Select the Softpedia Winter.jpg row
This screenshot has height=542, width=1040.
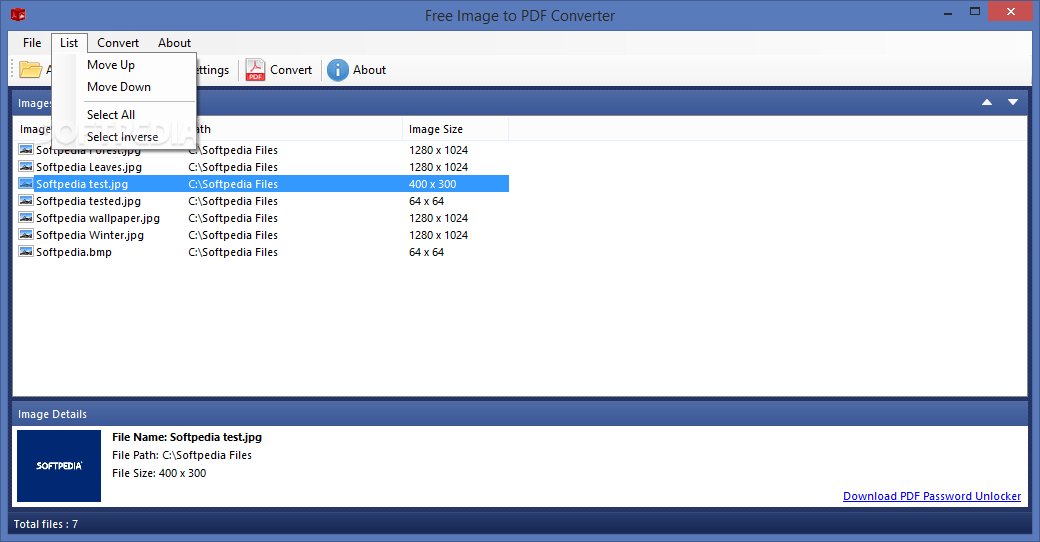[x=263, y=235]
